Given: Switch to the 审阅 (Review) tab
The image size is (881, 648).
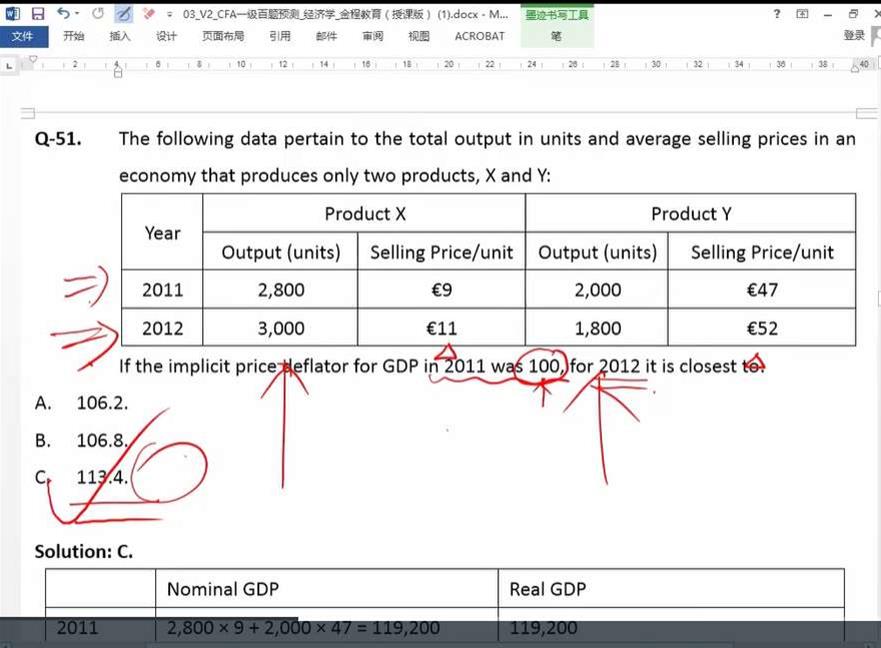Looking at the screenshot, I should point(372,36).
